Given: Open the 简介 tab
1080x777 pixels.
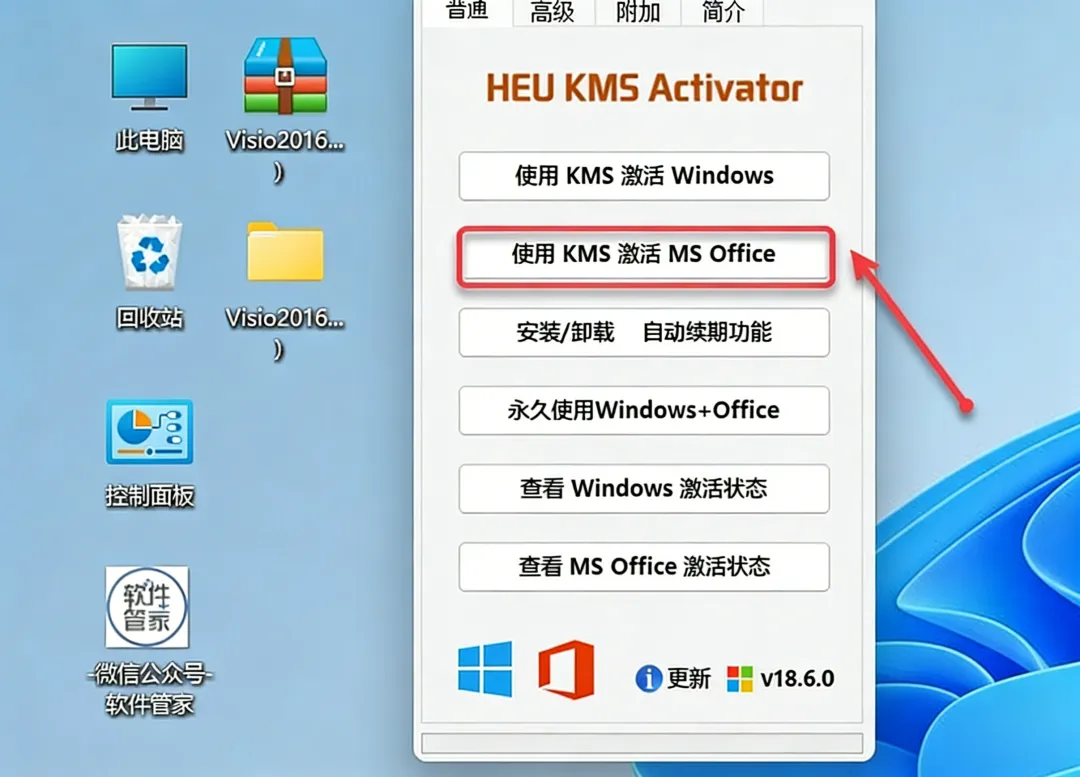Looking at the screenshot, I should (x=723, y=12).
